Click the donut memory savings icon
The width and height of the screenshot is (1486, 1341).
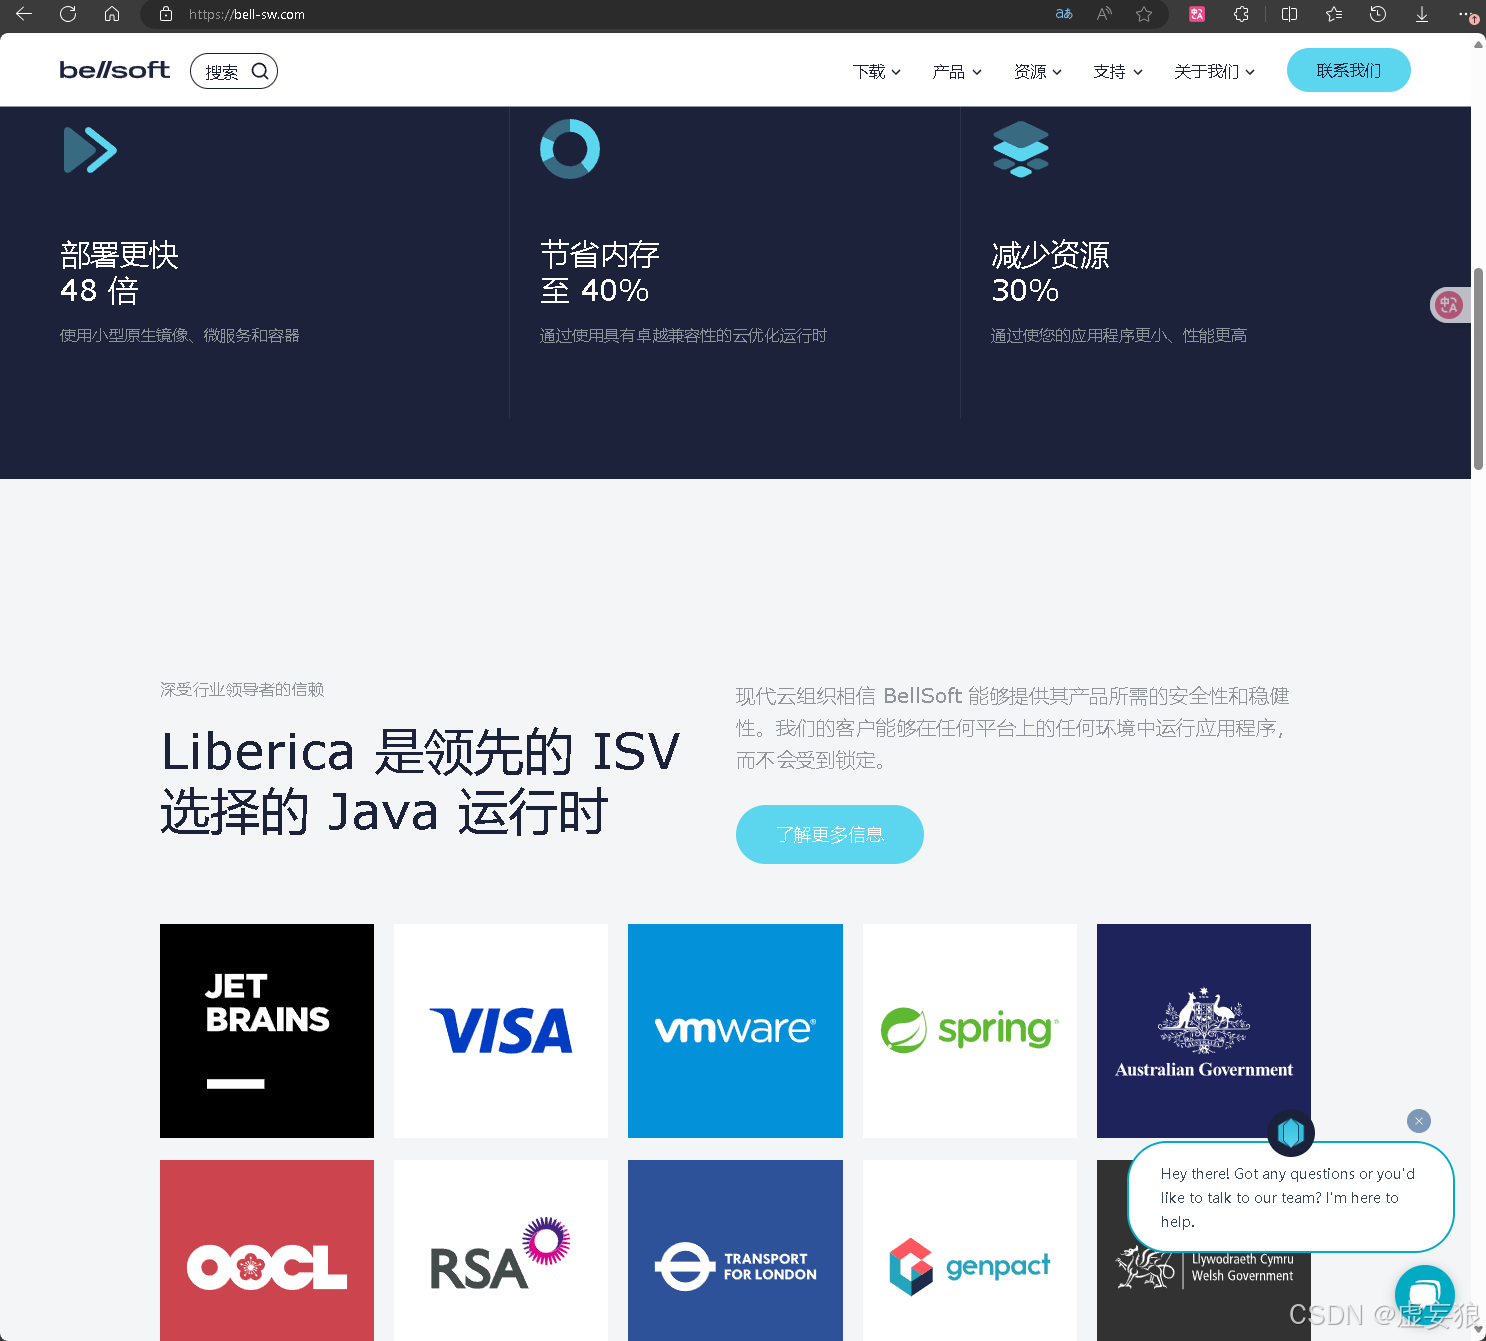[x=570, y=149]
